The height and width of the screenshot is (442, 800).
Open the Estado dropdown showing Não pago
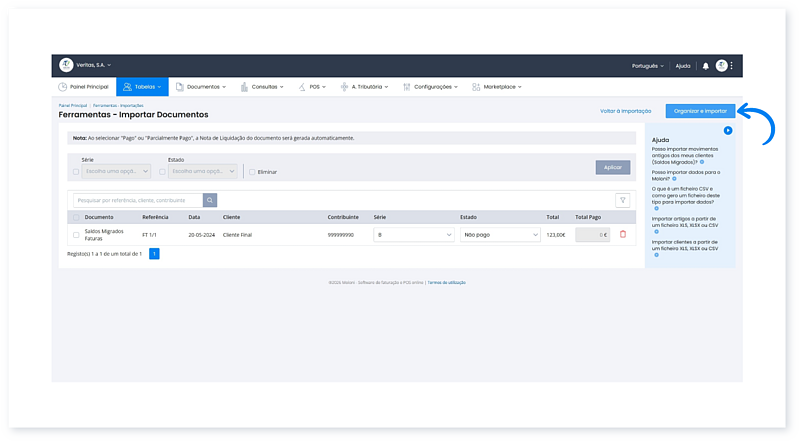(499, 235)
